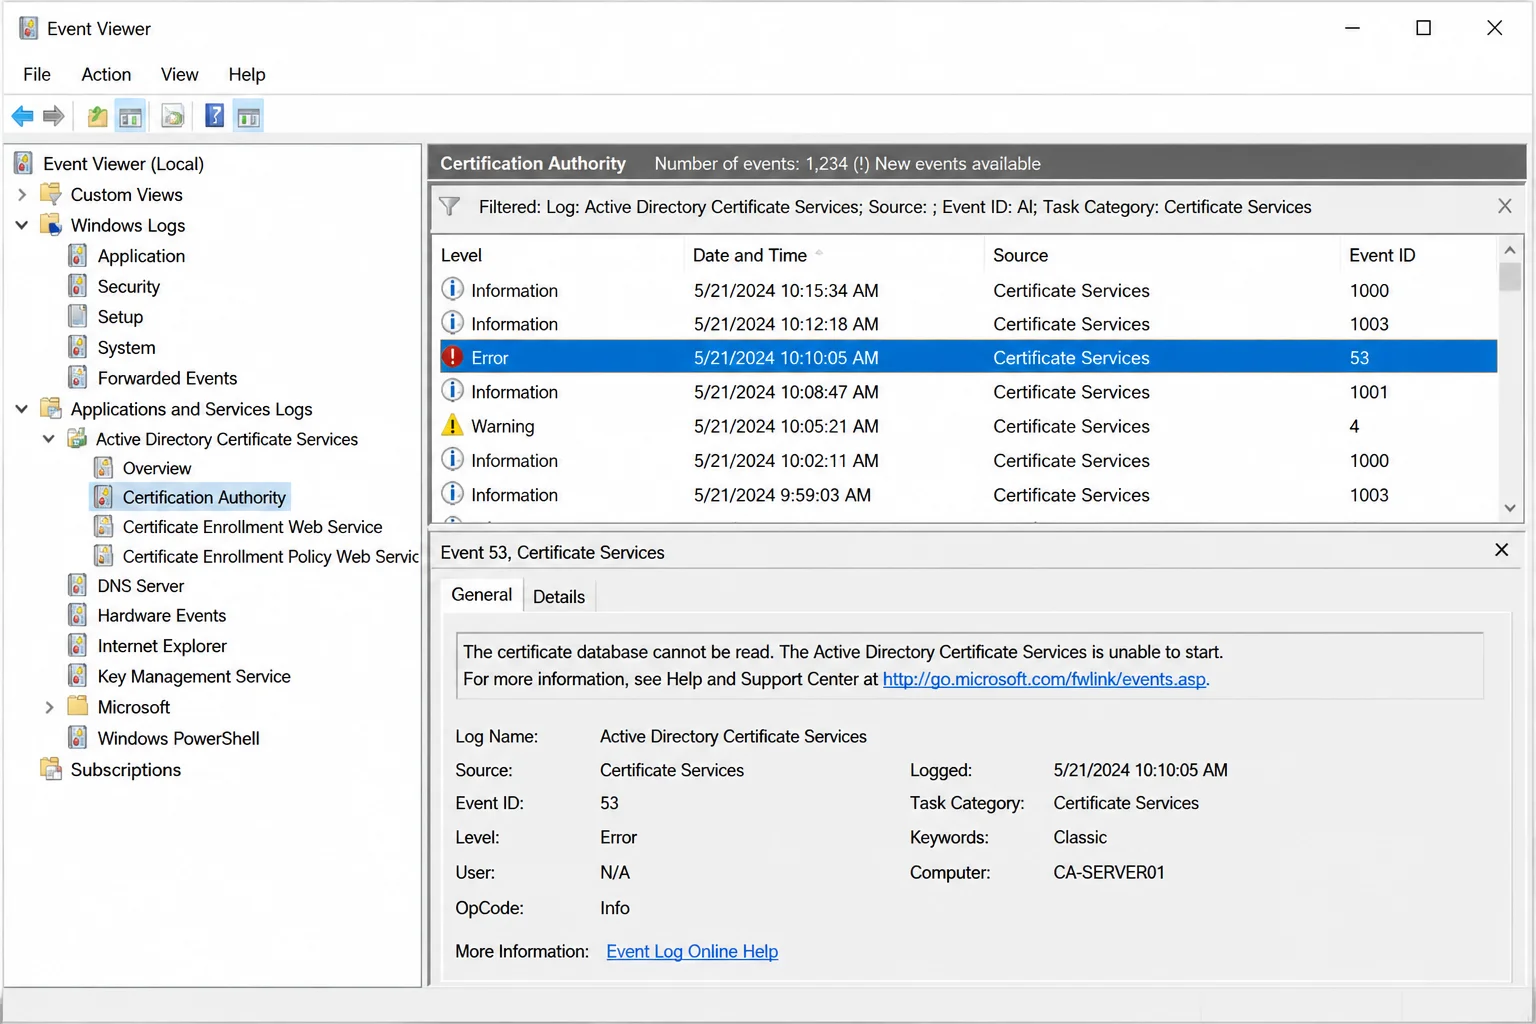Expand the Microsoft folder node
The height and width of the screenshot is (1024, 1536).
[49, 707]
